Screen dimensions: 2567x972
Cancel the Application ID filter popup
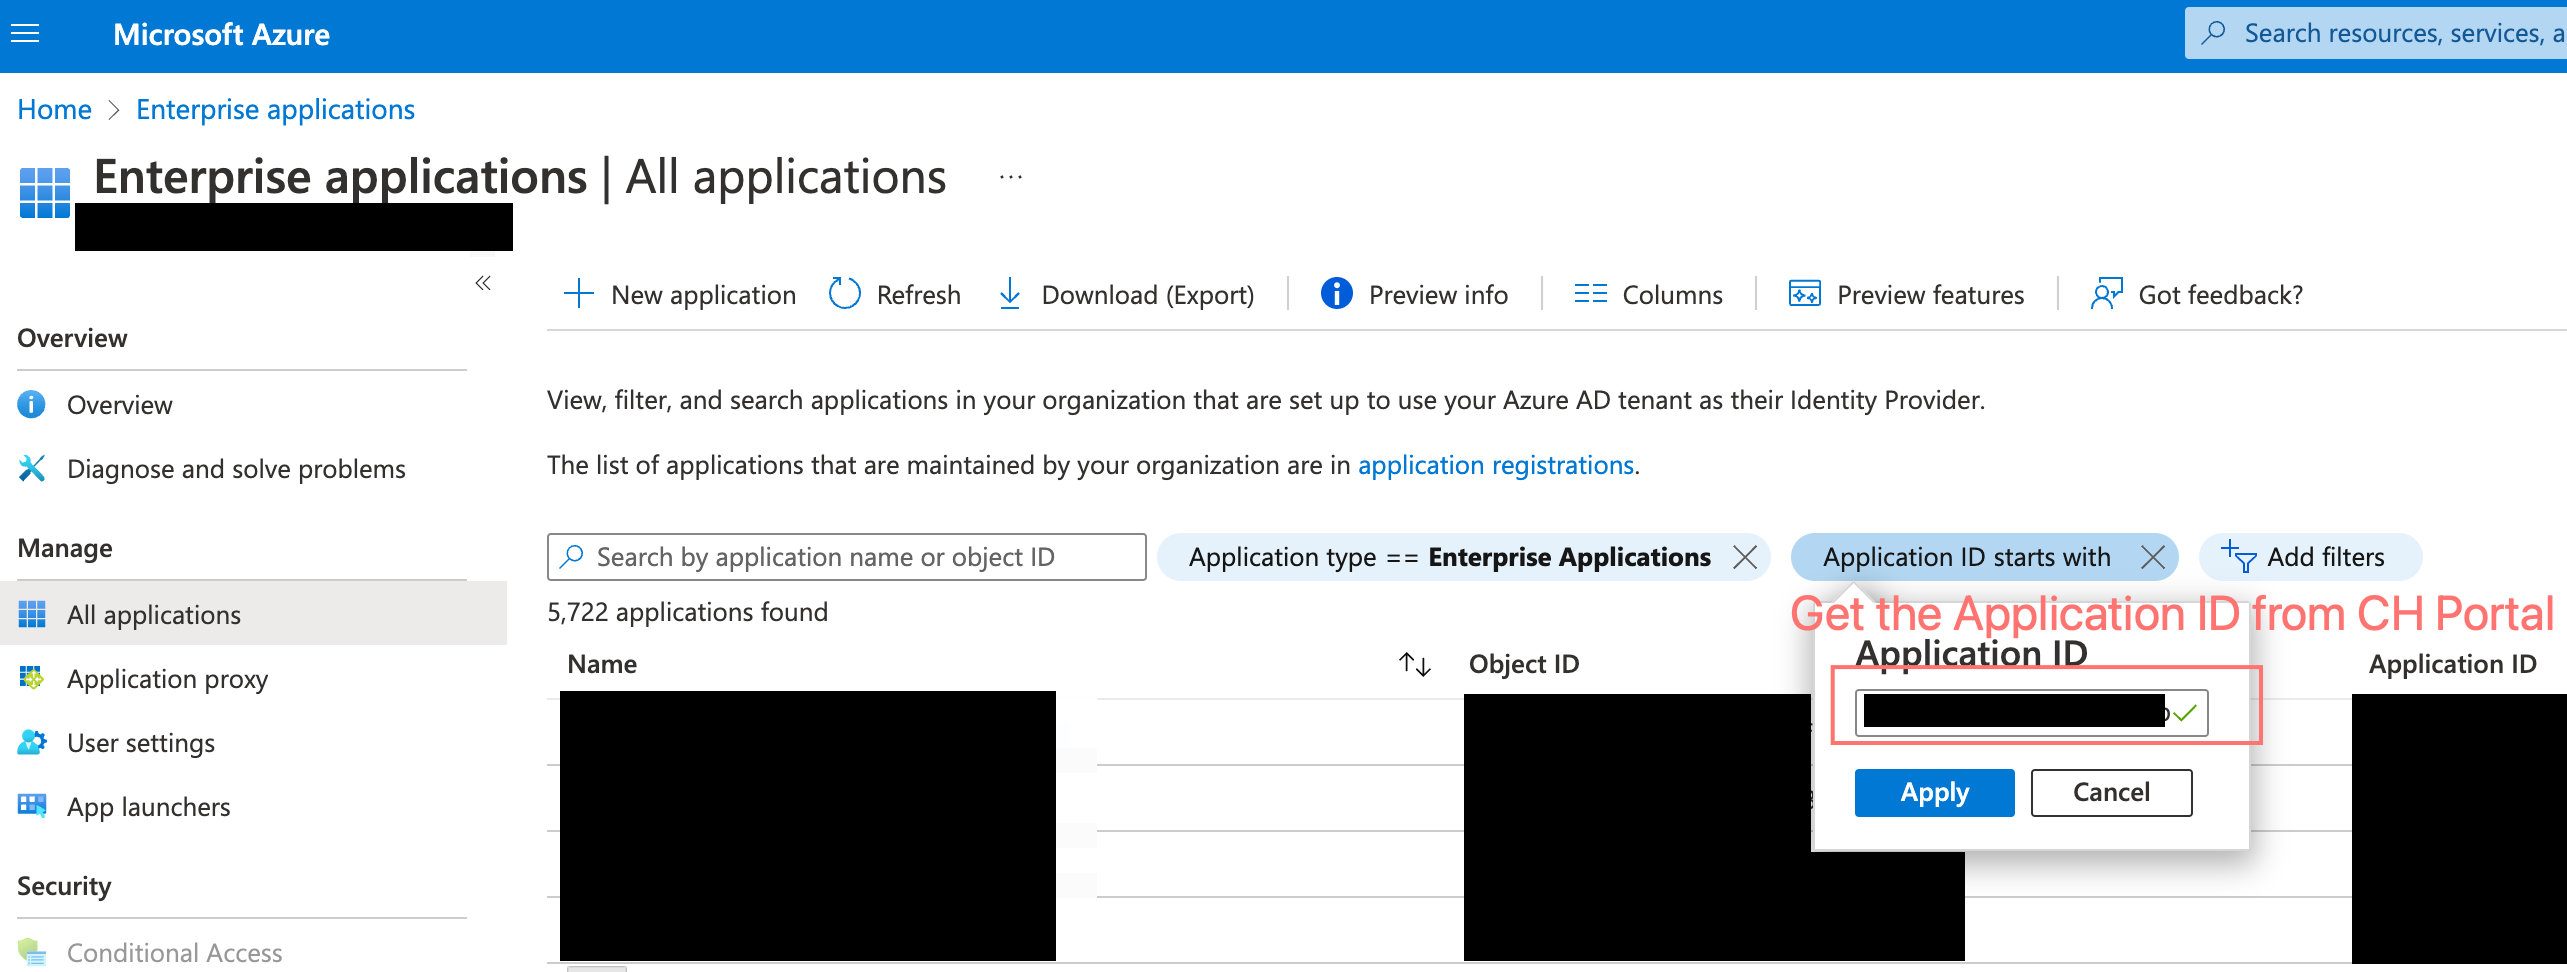coord(2111,792)
